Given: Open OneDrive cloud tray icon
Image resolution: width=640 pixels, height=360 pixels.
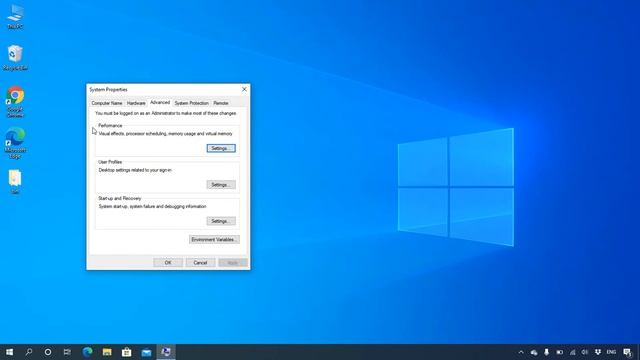Looking at the screenshot, I should (534, 352).
